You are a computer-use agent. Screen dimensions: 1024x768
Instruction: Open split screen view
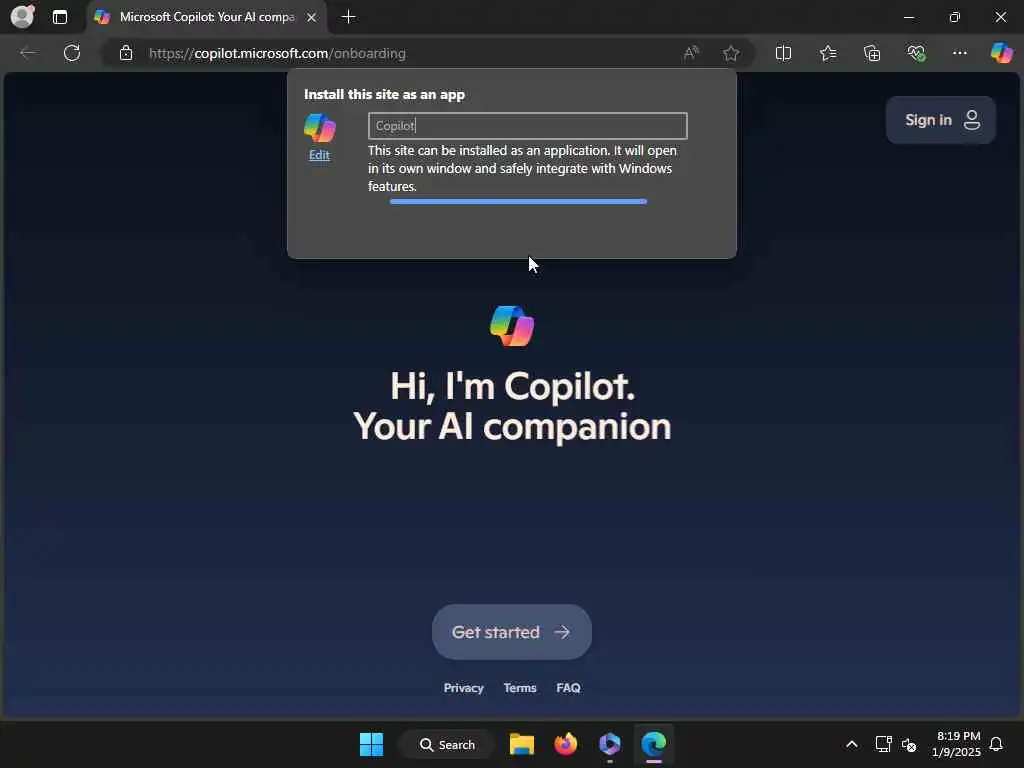(x=783, y=53)
